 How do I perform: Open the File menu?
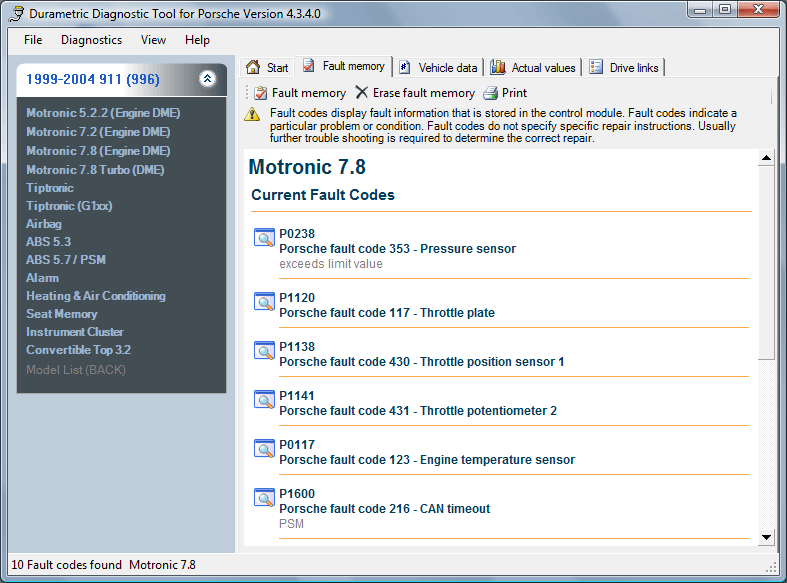[33, 40]
